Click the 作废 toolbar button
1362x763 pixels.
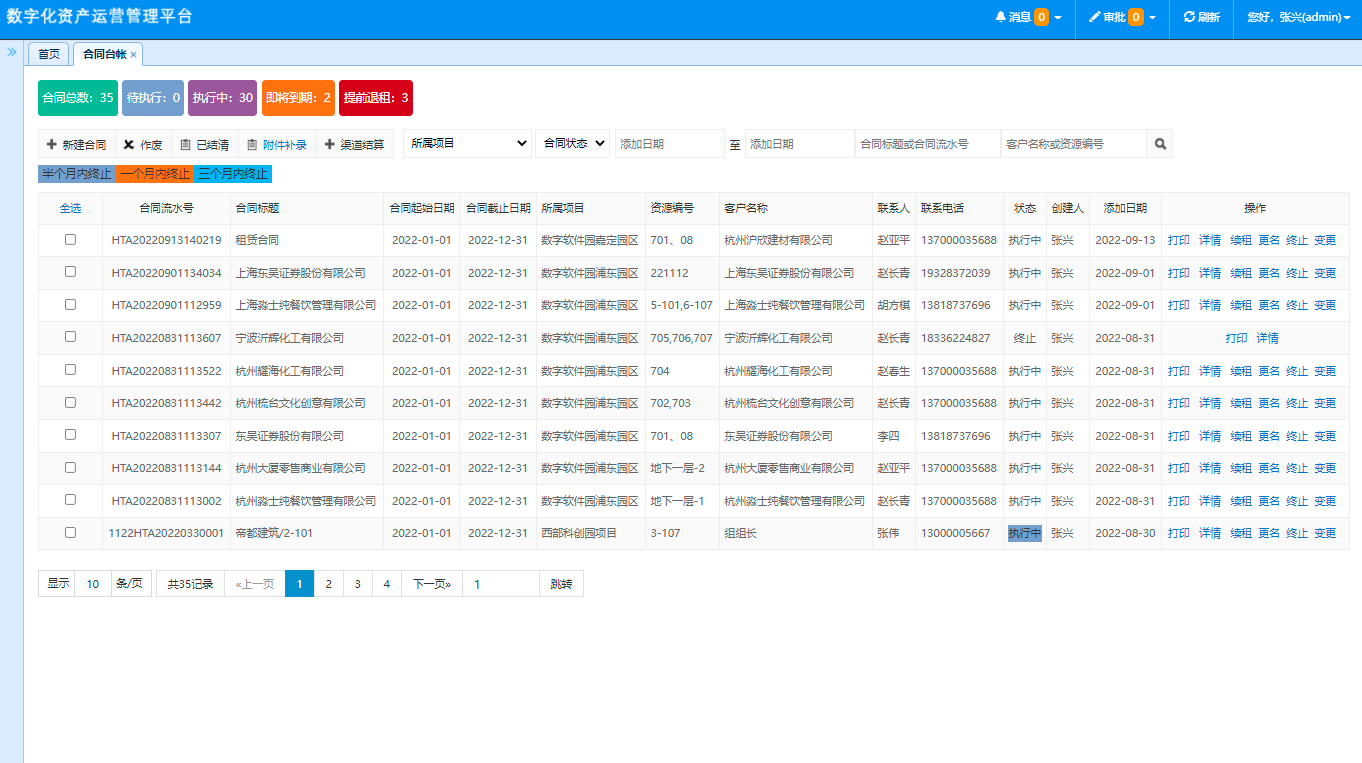coord(143,145)
